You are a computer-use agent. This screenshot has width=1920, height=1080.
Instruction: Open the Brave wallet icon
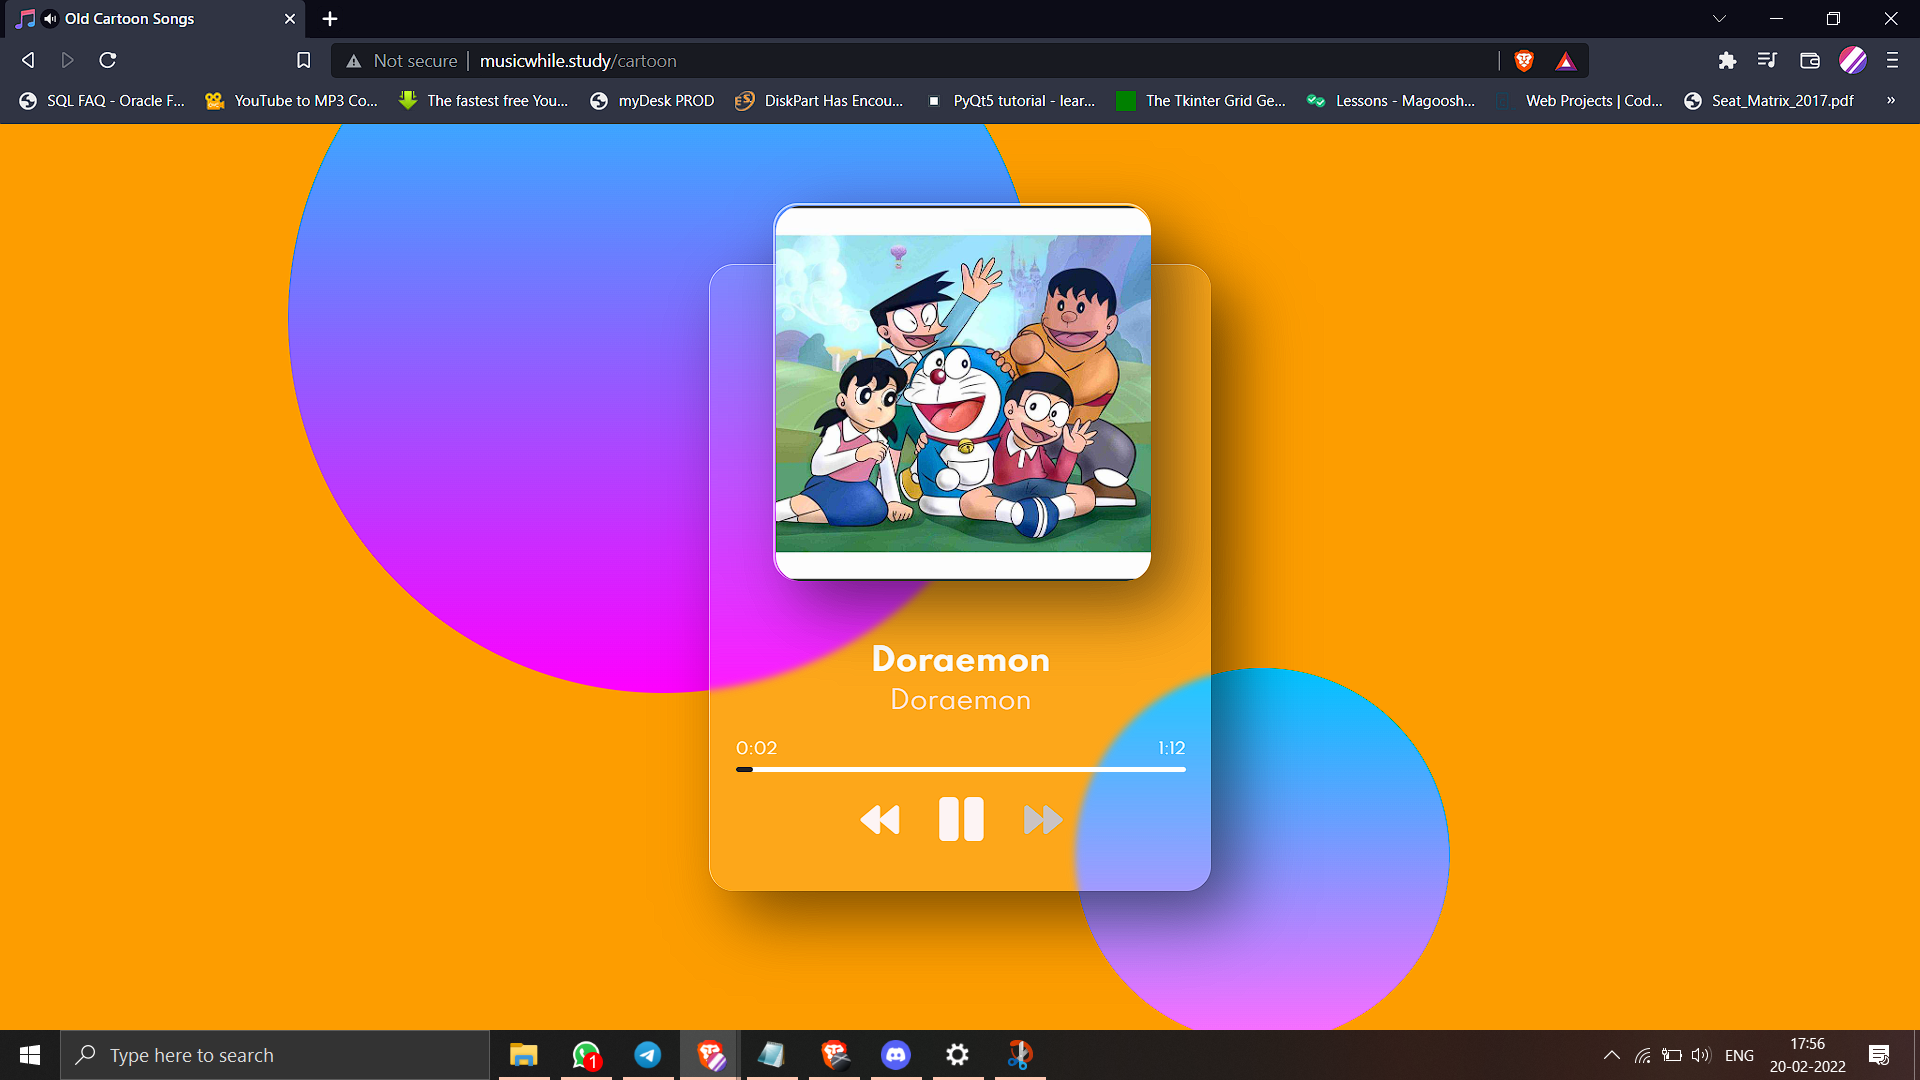point(1809,61)
